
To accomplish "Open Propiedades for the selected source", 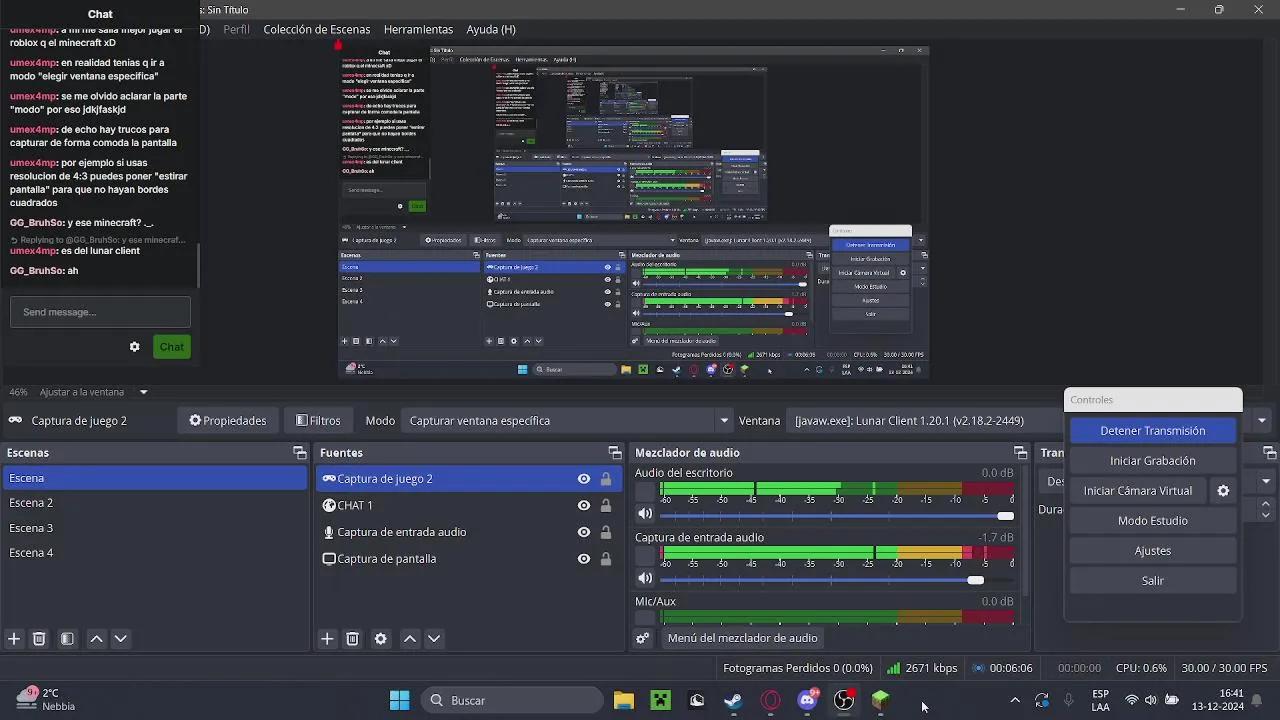I will (x=228, y=421).
